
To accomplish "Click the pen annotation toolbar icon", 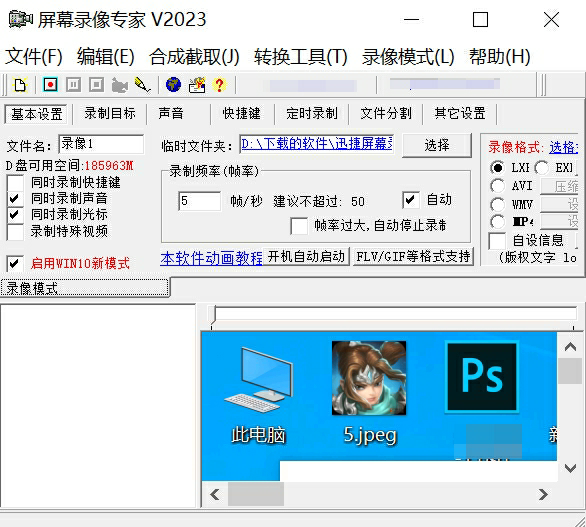I will click(x=142, y=85).
